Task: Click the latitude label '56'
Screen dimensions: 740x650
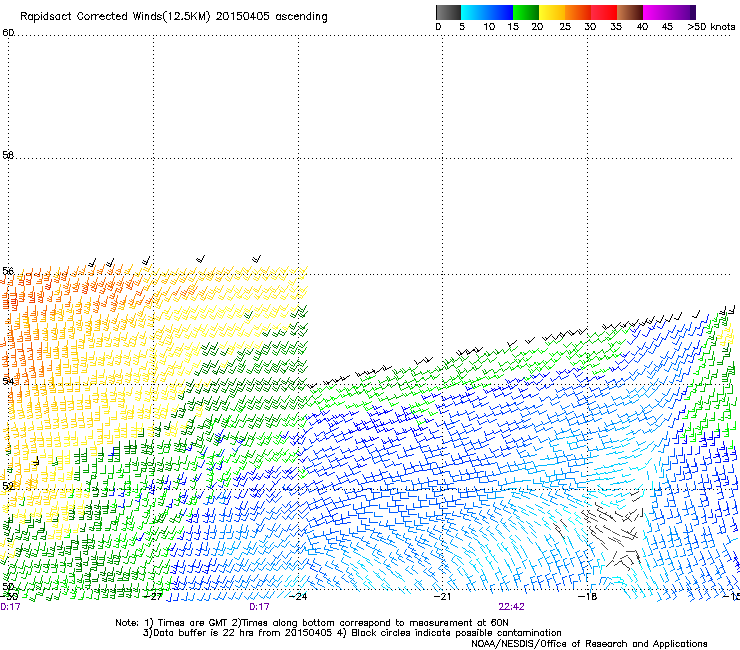Action: click(x=8, y=271)
